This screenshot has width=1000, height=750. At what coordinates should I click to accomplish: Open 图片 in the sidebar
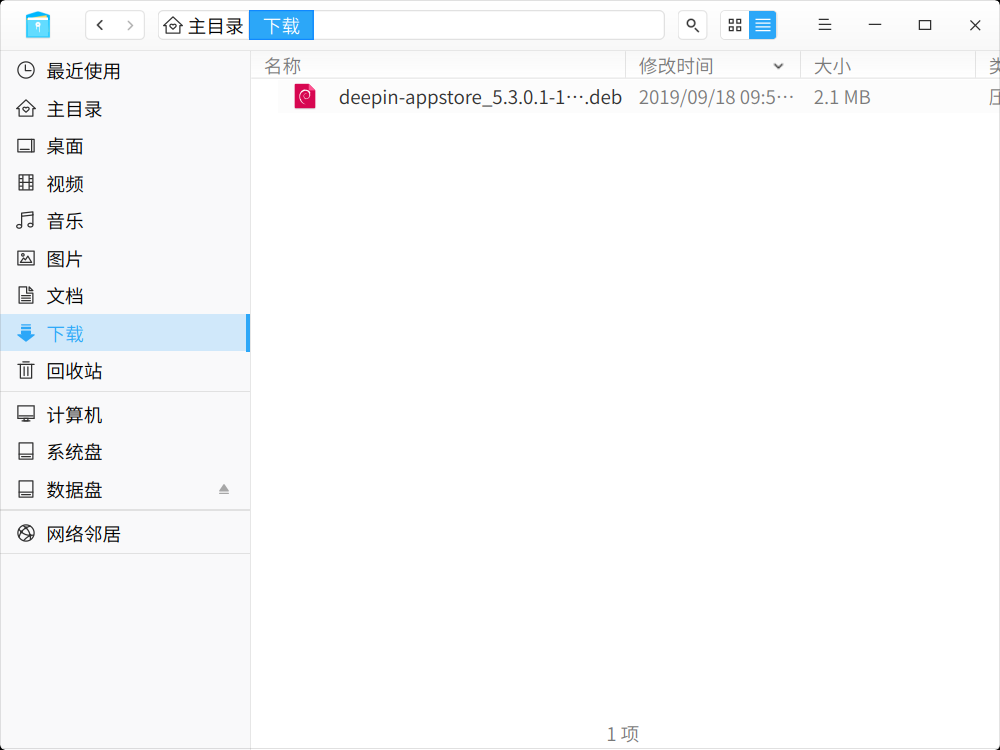(x=125, y=259)
